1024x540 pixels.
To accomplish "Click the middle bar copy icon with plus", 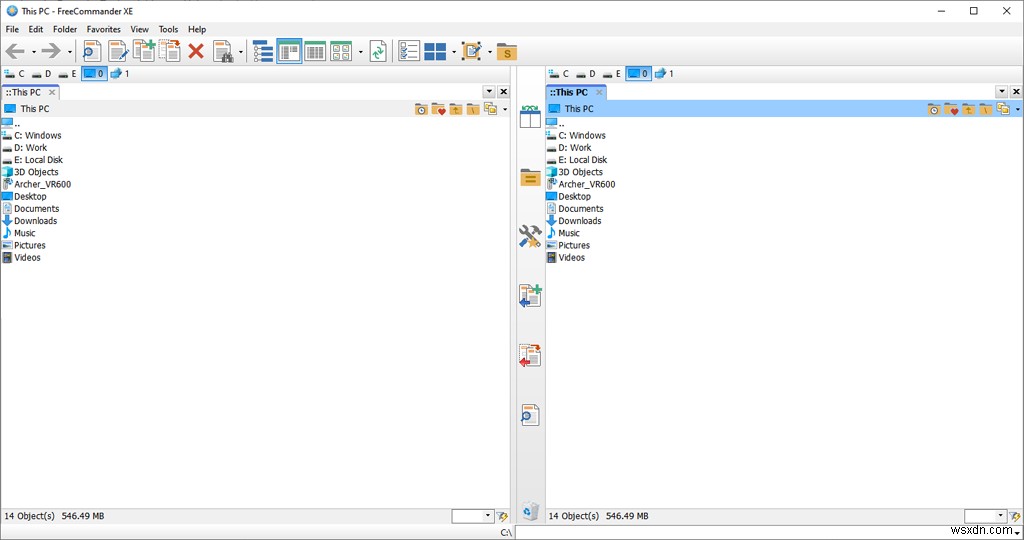I will [530, 295].
